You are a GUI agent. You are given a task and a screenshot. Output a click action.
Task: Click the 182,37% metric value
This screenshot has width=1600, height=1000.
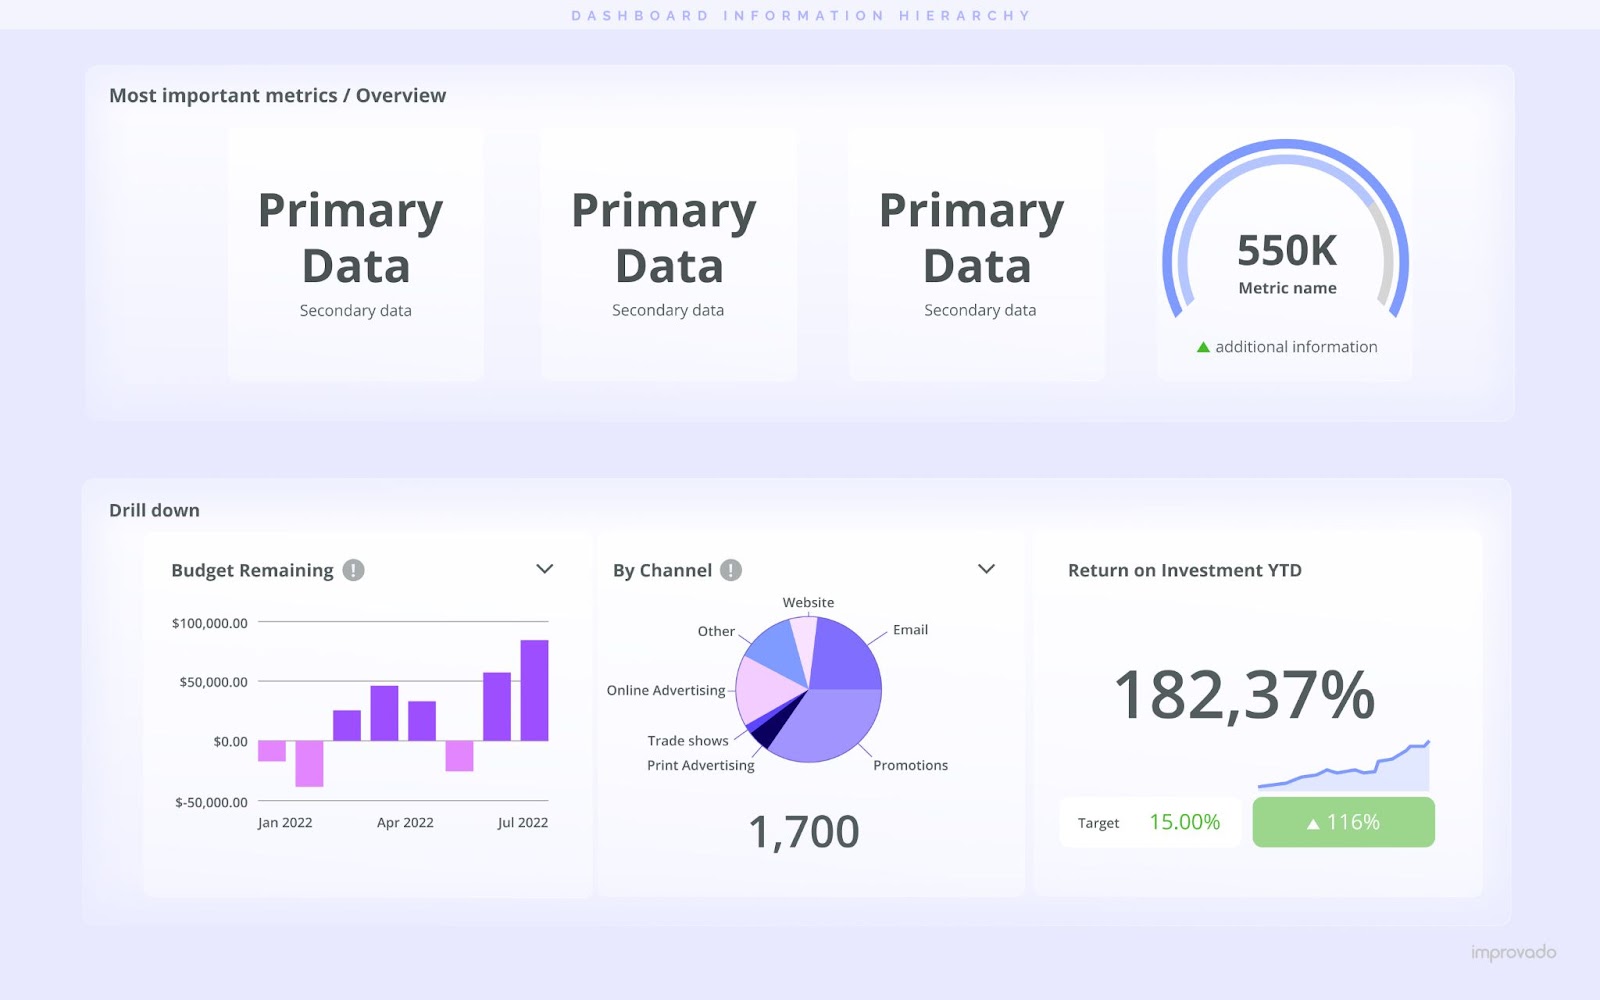coord(1246,693)
